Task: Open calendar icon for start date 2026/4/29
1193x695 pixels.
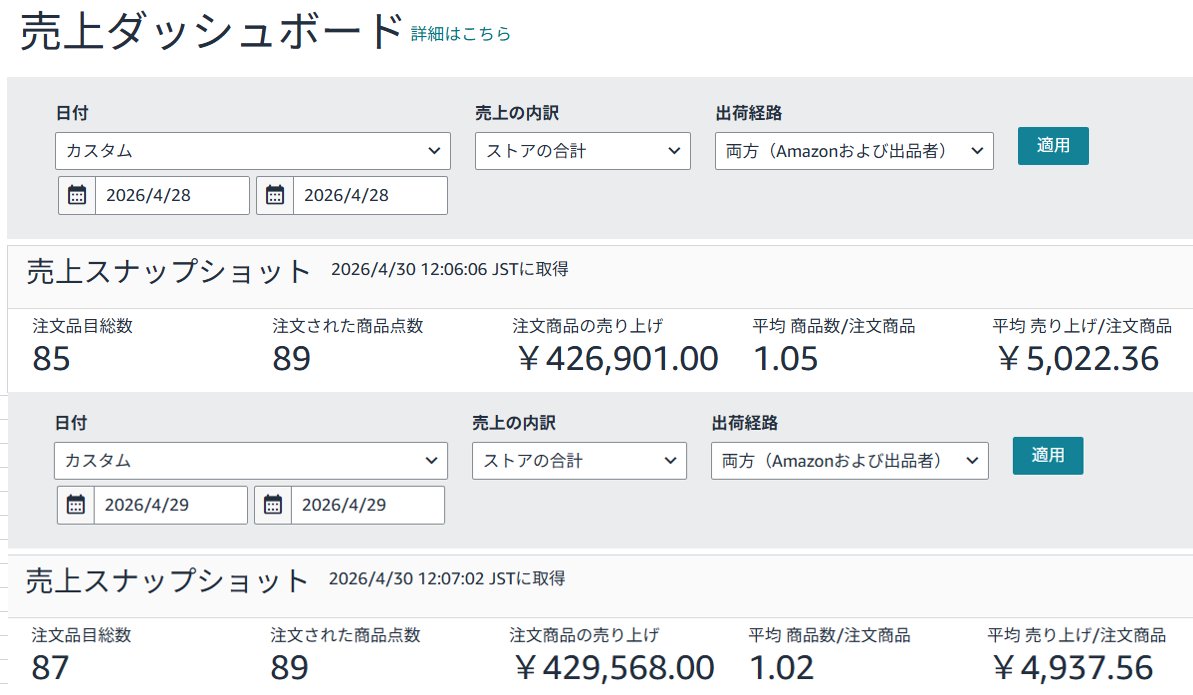Action: click(75, 505)
